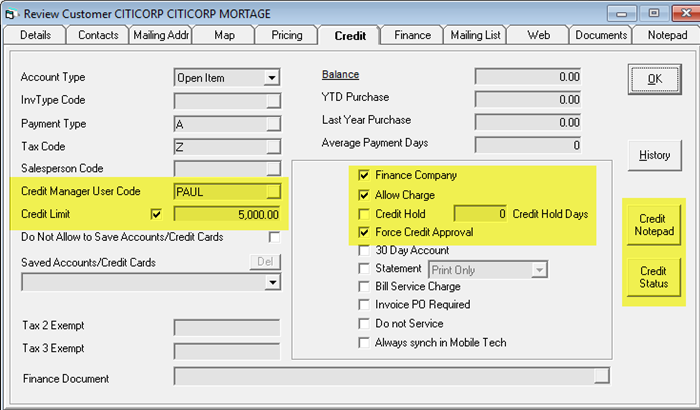700x410 pixels.
Task: Click the OK button
Action: point(654,79)
